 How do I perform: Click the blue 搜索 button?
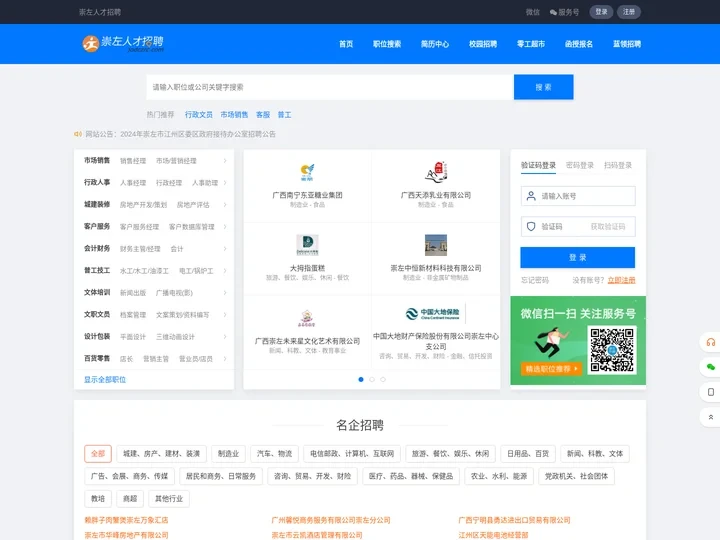544,87
